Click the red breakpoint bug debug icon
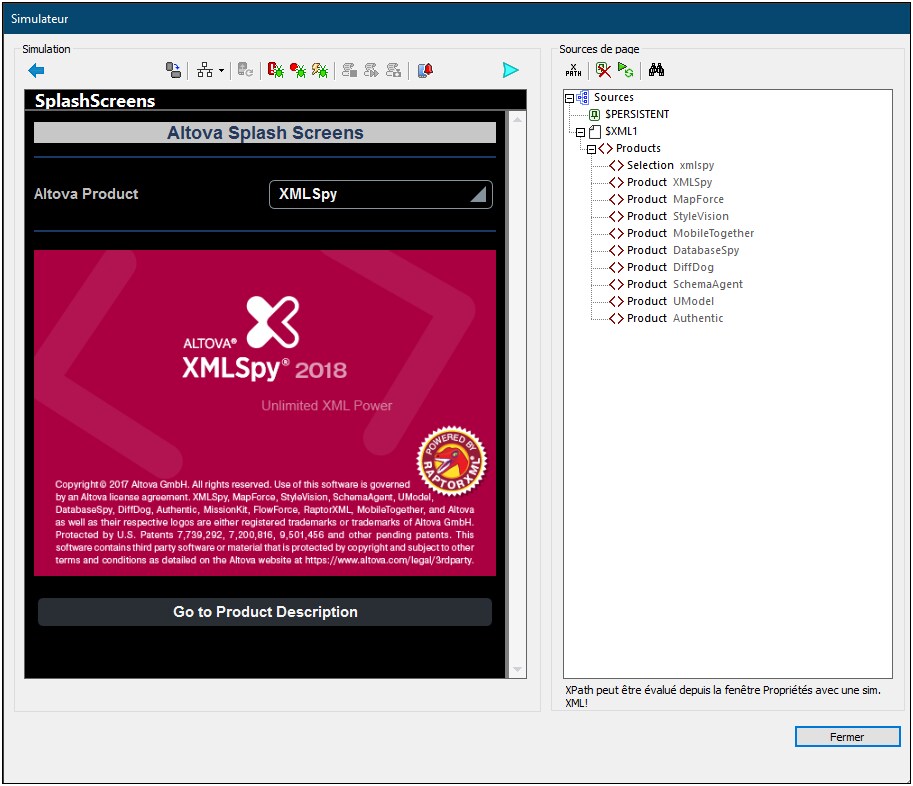The height and width of the screenshot is (786, 913). (x=298, y=70)
